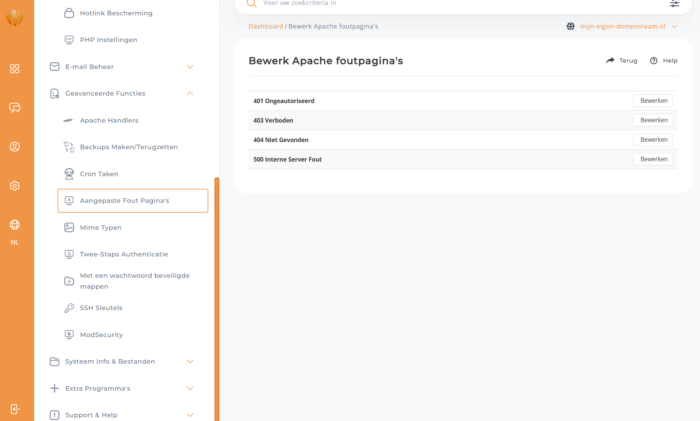
Task: Focus the search criteria input field
Action: point(462,4)
